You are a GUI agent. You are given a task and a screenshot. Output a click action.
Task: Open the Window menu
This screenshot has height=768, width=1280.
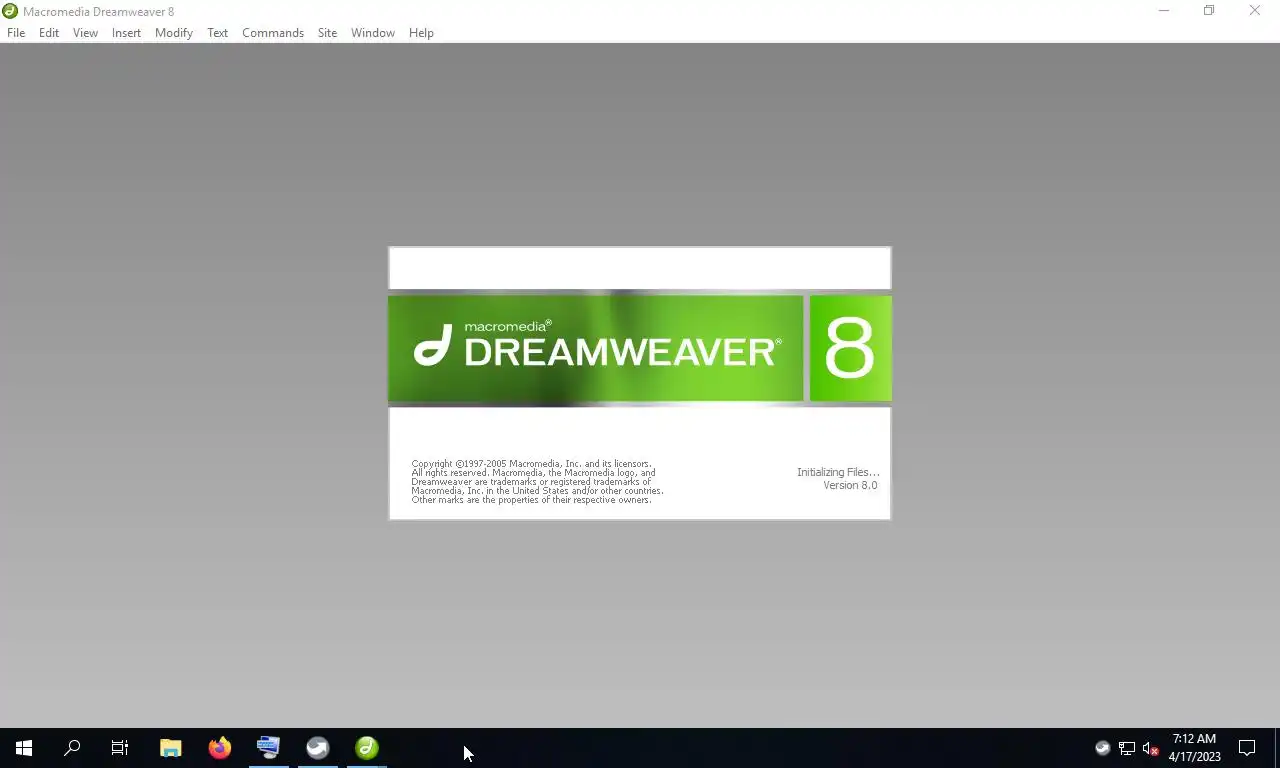pos(373,33)
